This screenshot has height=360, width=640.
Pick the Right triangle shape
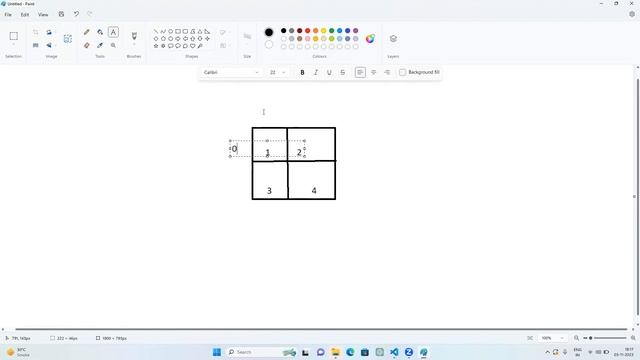(207, 31)
